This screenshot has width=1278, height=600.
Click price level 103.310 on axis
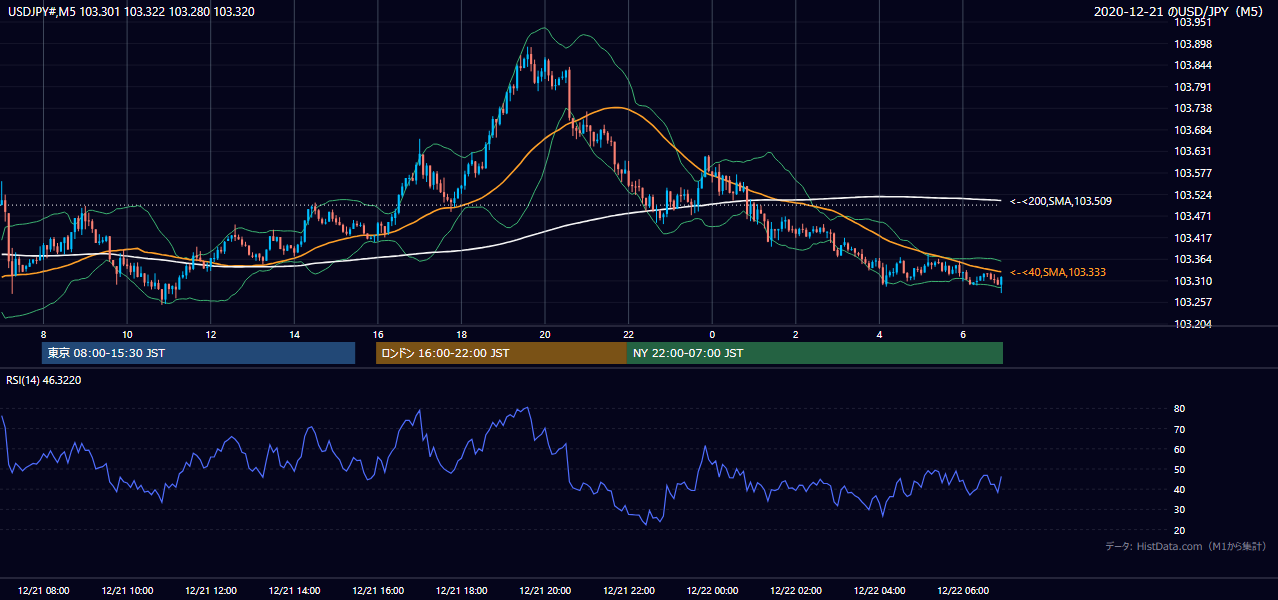click(x=1193, y=281)
